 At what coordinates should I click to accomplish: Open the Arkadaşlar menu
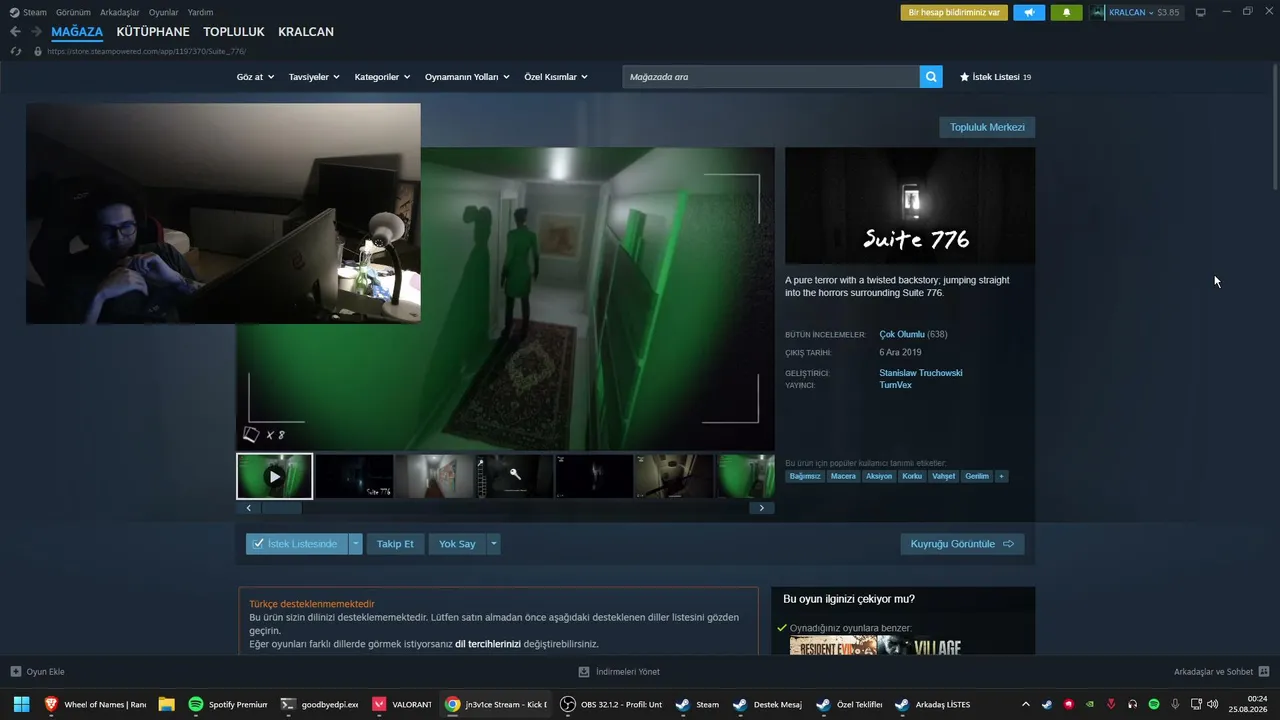[120, 12]
